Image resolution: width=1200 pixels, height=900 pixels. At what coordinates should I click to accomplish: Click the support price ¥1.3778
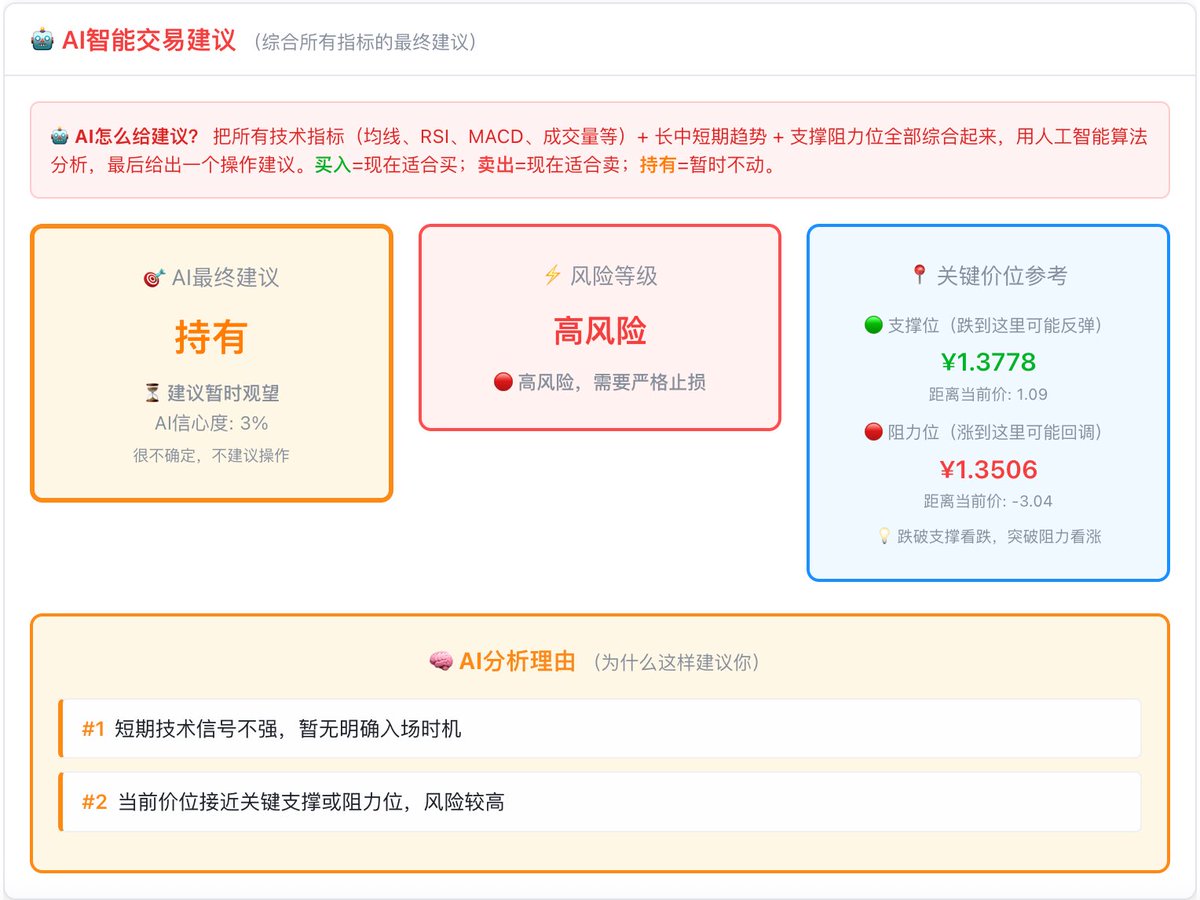pos(988,362)
